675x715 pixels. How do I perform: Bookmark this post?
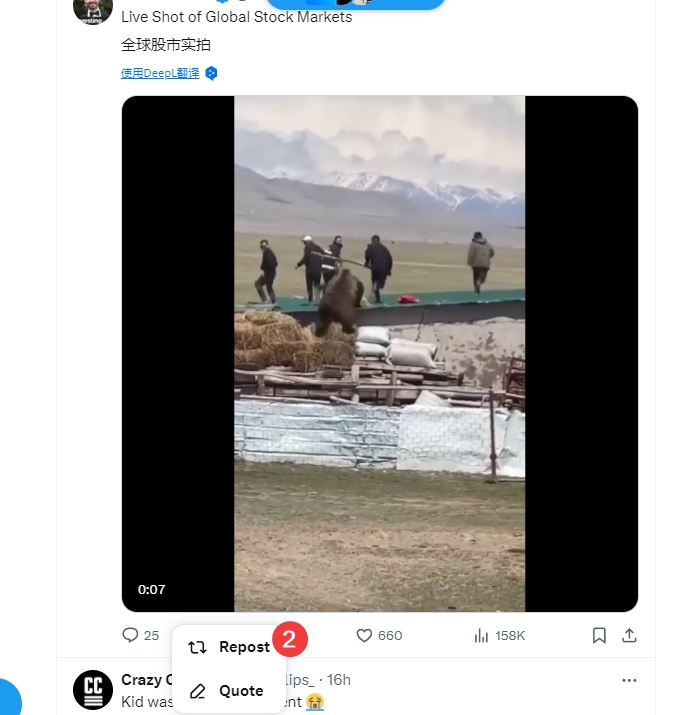(599, 635)
